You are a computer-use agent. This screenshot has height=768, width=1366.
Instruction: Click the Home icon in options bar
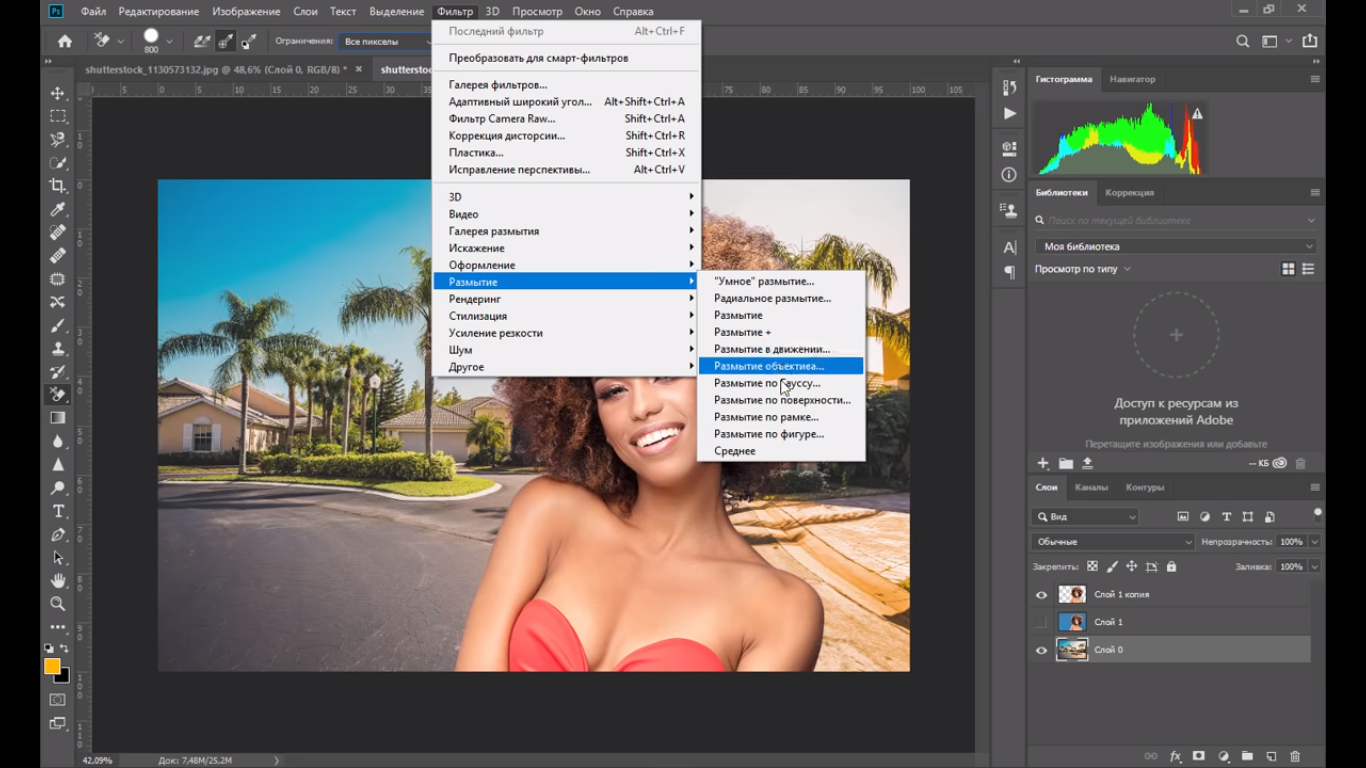click(65, 41)
